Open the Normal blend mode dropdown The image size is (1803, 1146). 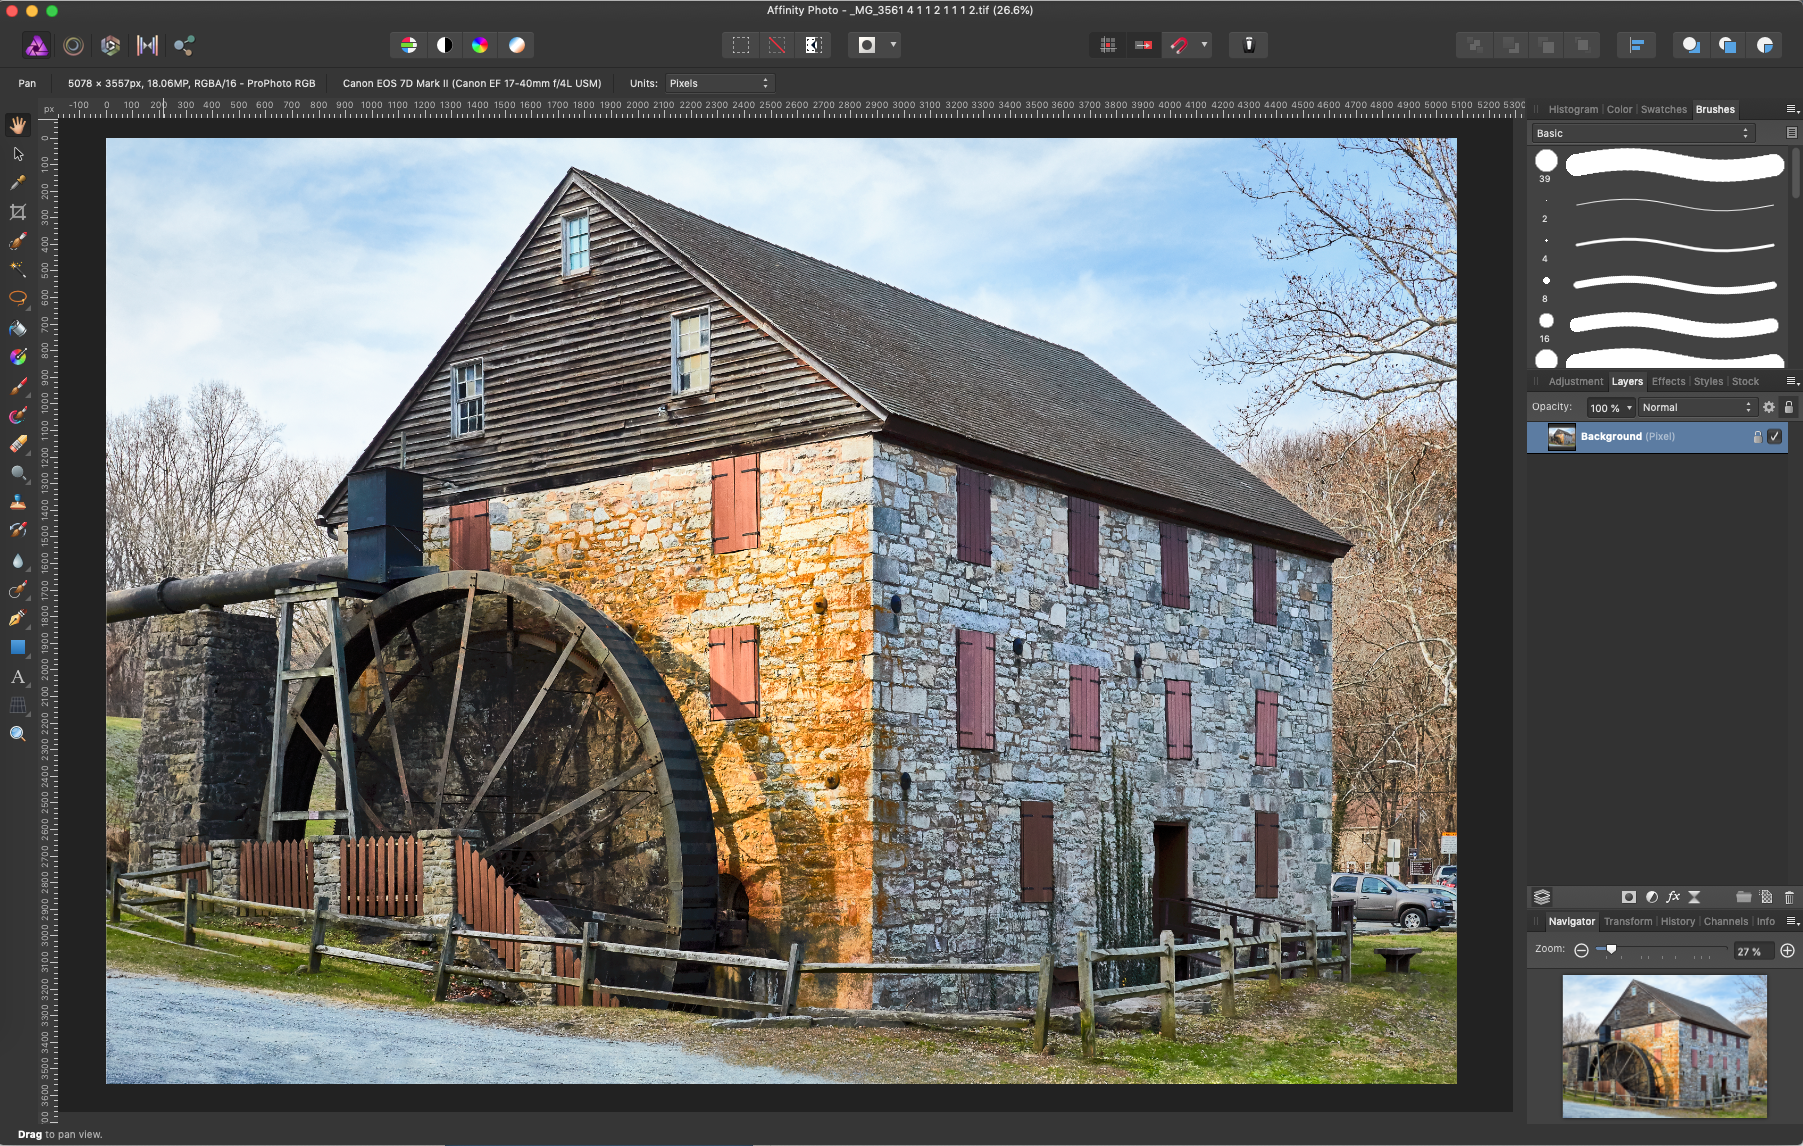(x=1697, y=407)
